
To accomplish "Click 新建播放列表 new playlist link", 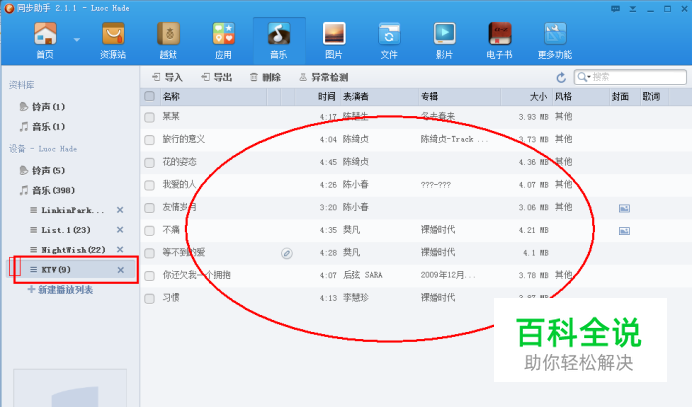I will pyautogui.click(x=60, y=290).
